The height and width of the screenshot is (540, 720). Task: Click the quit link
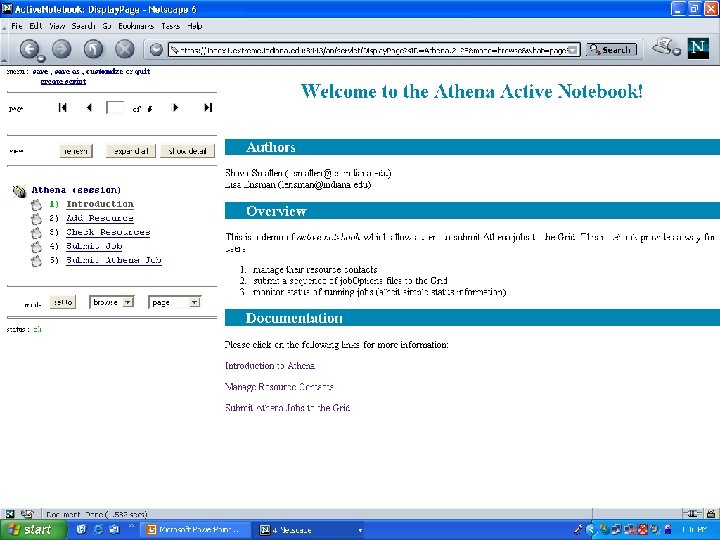pos(142,72)
